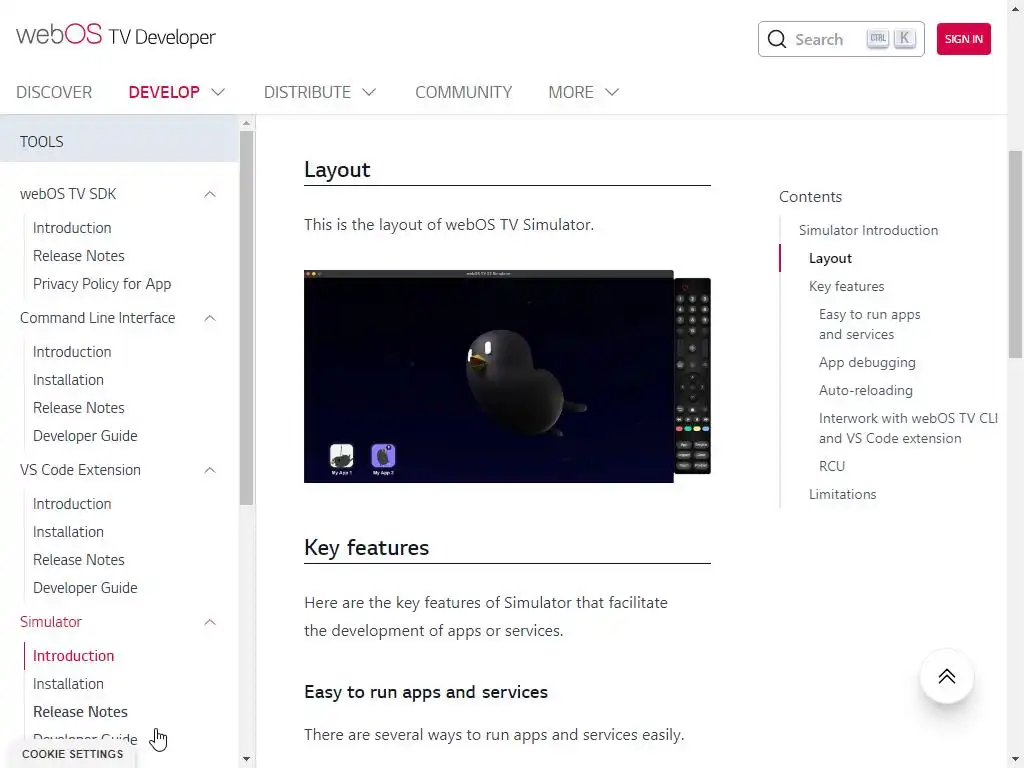Open the DISCOVER menu item
Screen dimensions: 1024x768
tap(54, 92)
